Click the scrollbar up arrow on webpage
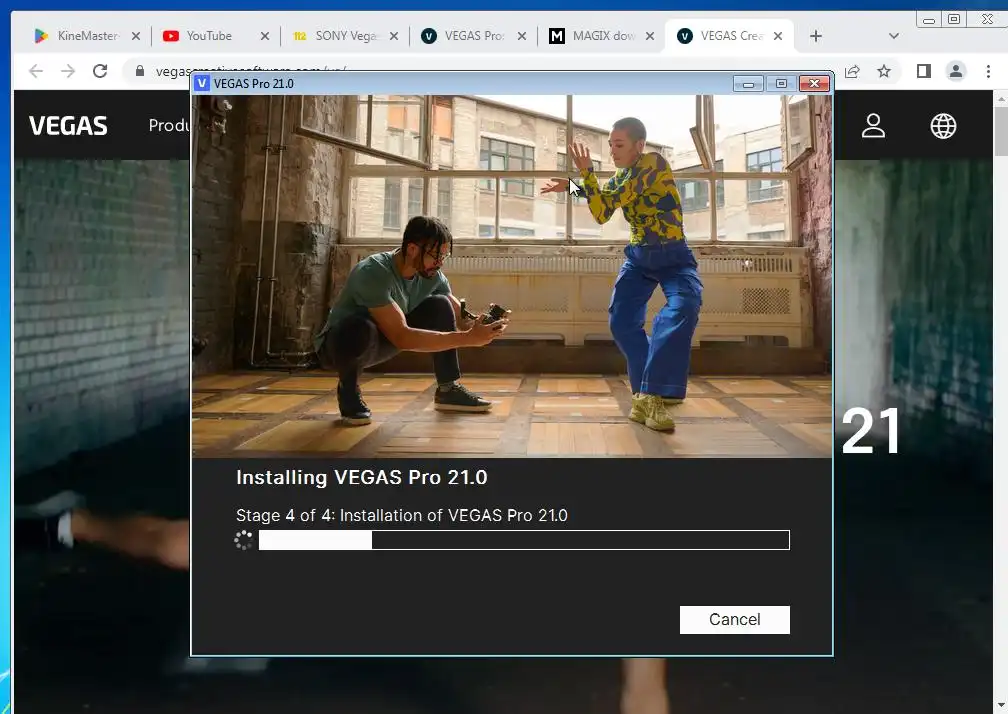This screenshot has width=1008, height=714. 1001,98
